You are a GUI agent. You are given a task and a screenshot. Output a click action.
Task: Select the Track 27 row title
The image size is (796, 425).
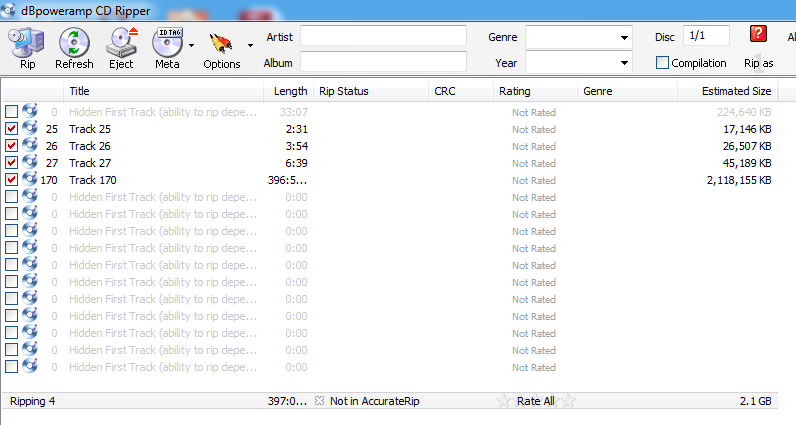click(x=90, y=163)
